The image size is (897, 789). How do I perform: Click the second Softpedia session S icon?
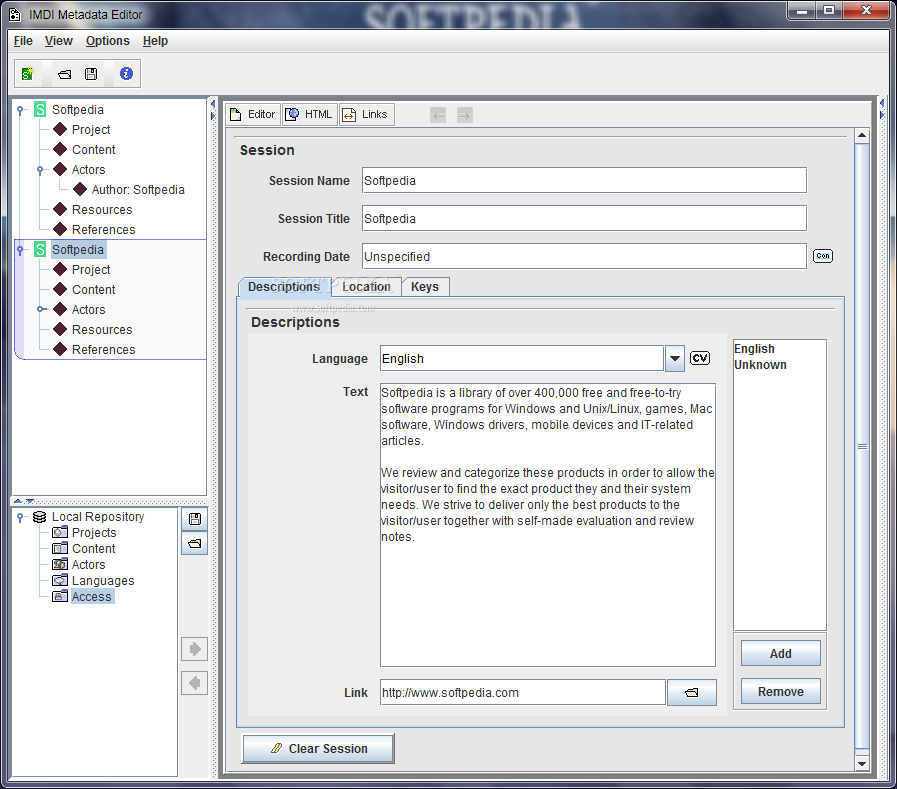[x=40, y=249]
